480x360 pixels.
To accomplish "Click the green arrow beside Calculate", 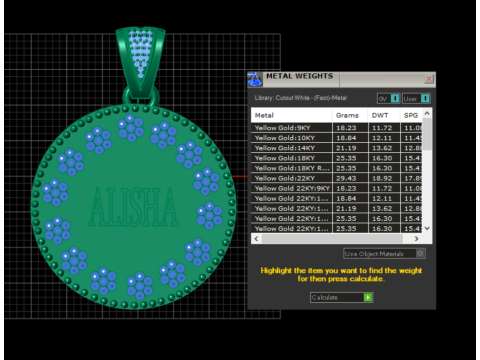I will click(x=368, y=297).
